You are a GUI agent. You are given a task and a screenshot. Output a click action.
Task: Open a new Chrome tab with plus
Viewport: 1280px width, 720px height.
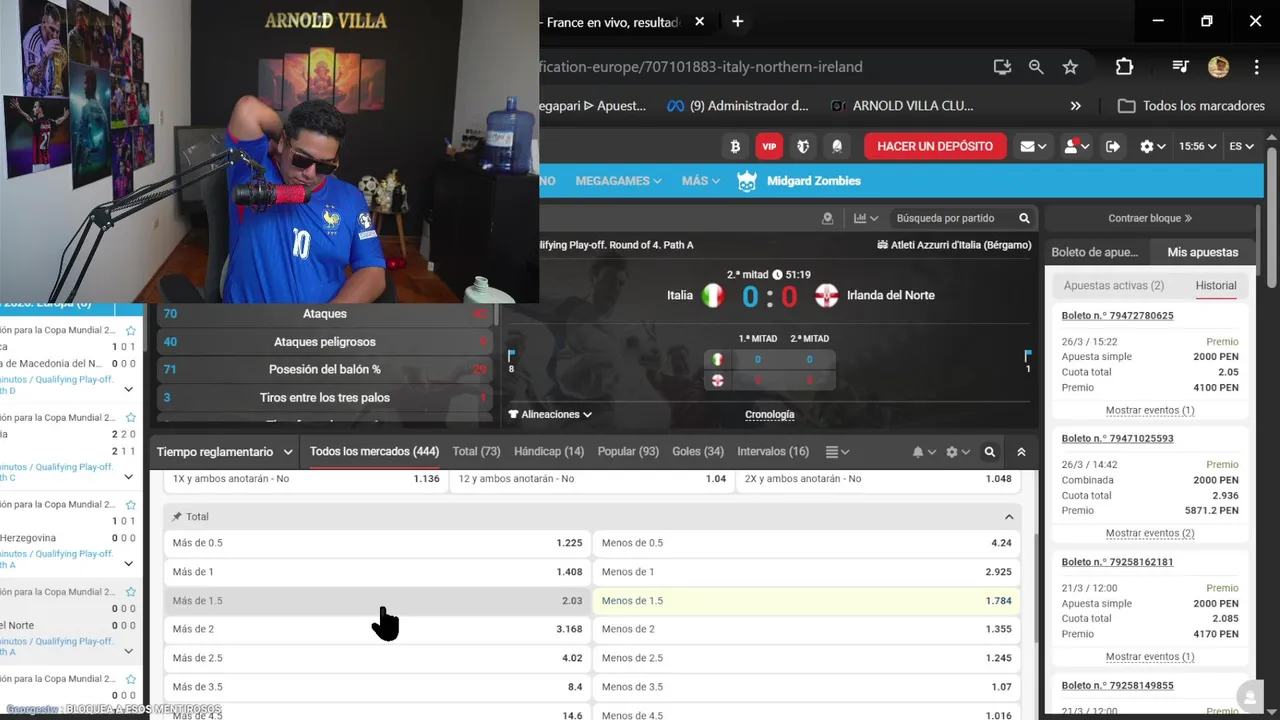pyautogui.click(x=737, y=21)
